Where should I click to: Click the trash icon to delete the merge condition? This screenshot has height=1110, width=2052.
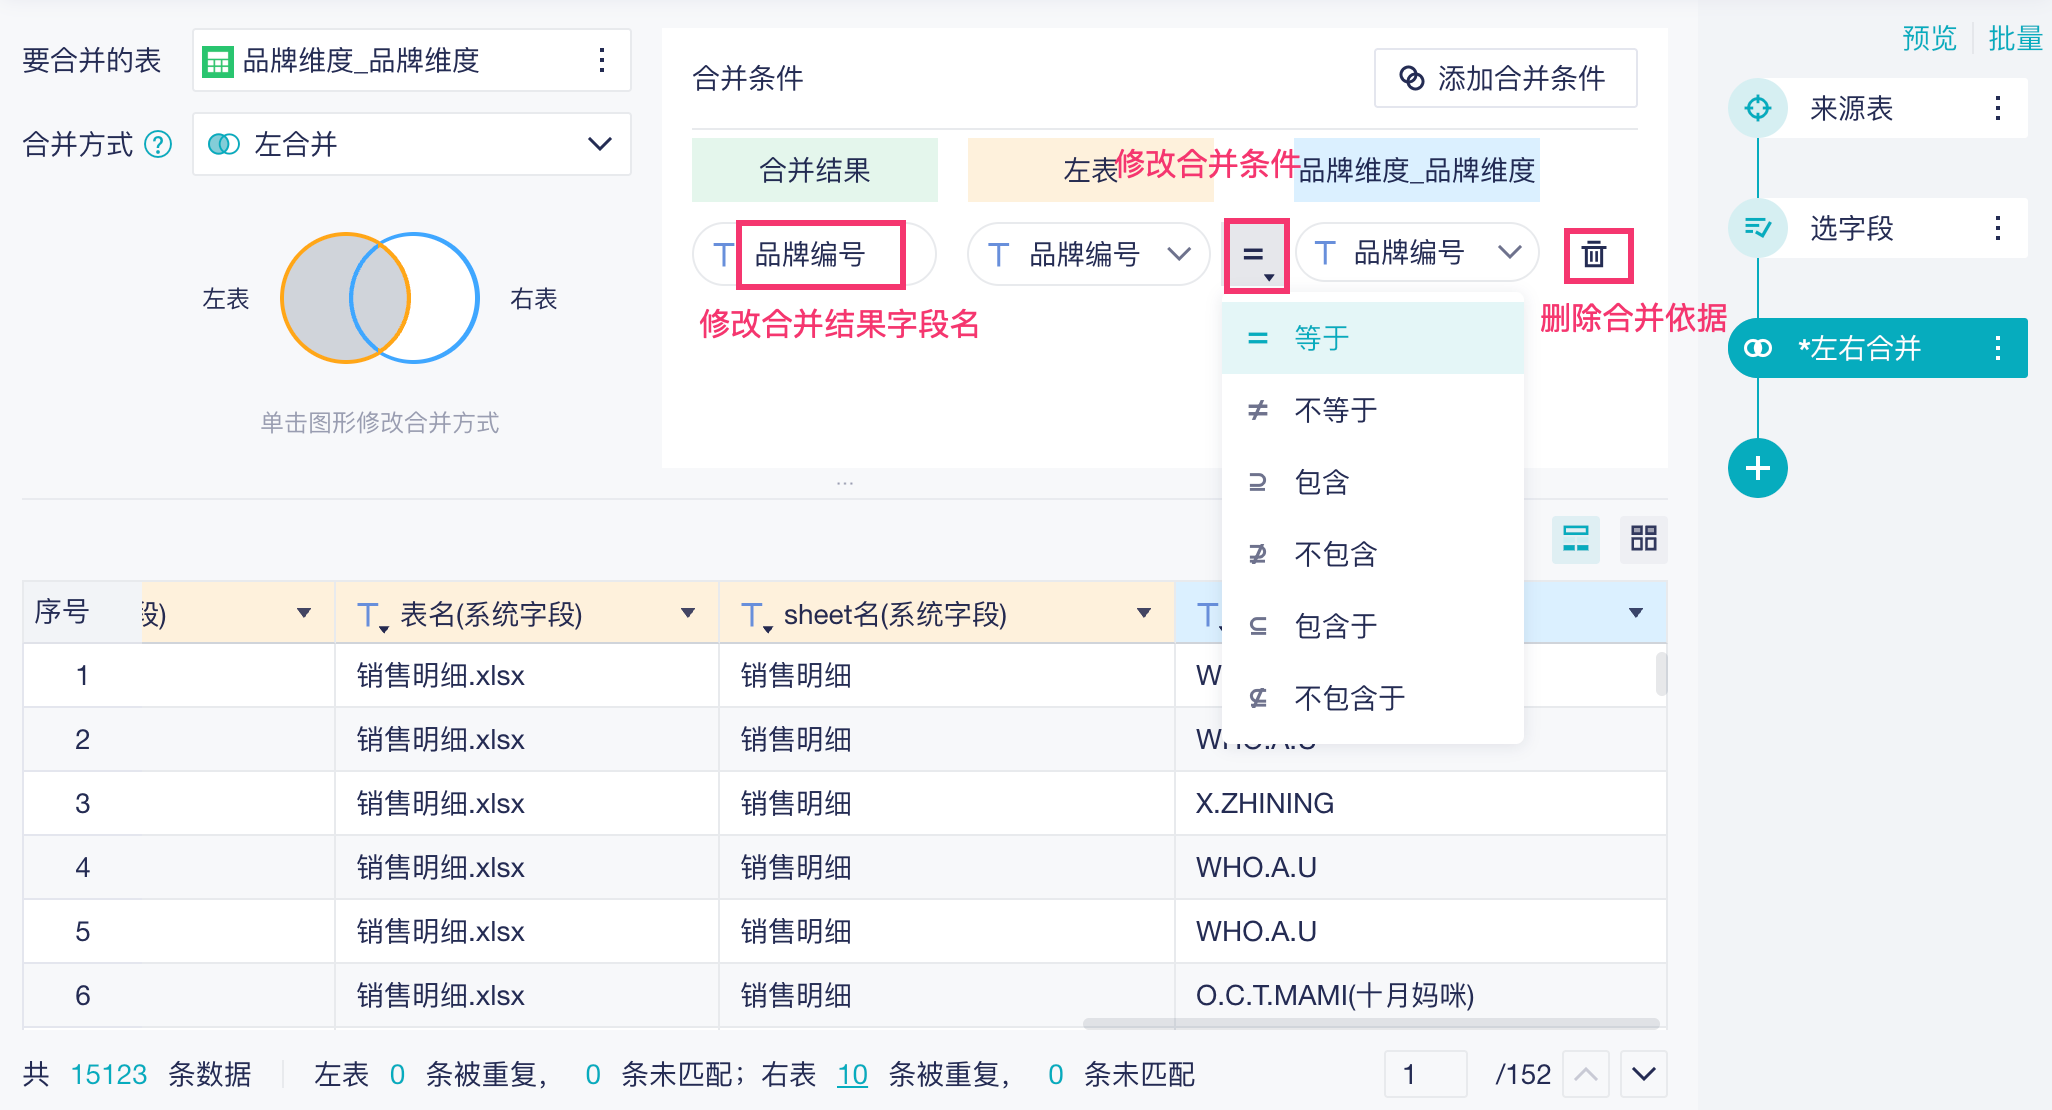tap(1595, 255)
